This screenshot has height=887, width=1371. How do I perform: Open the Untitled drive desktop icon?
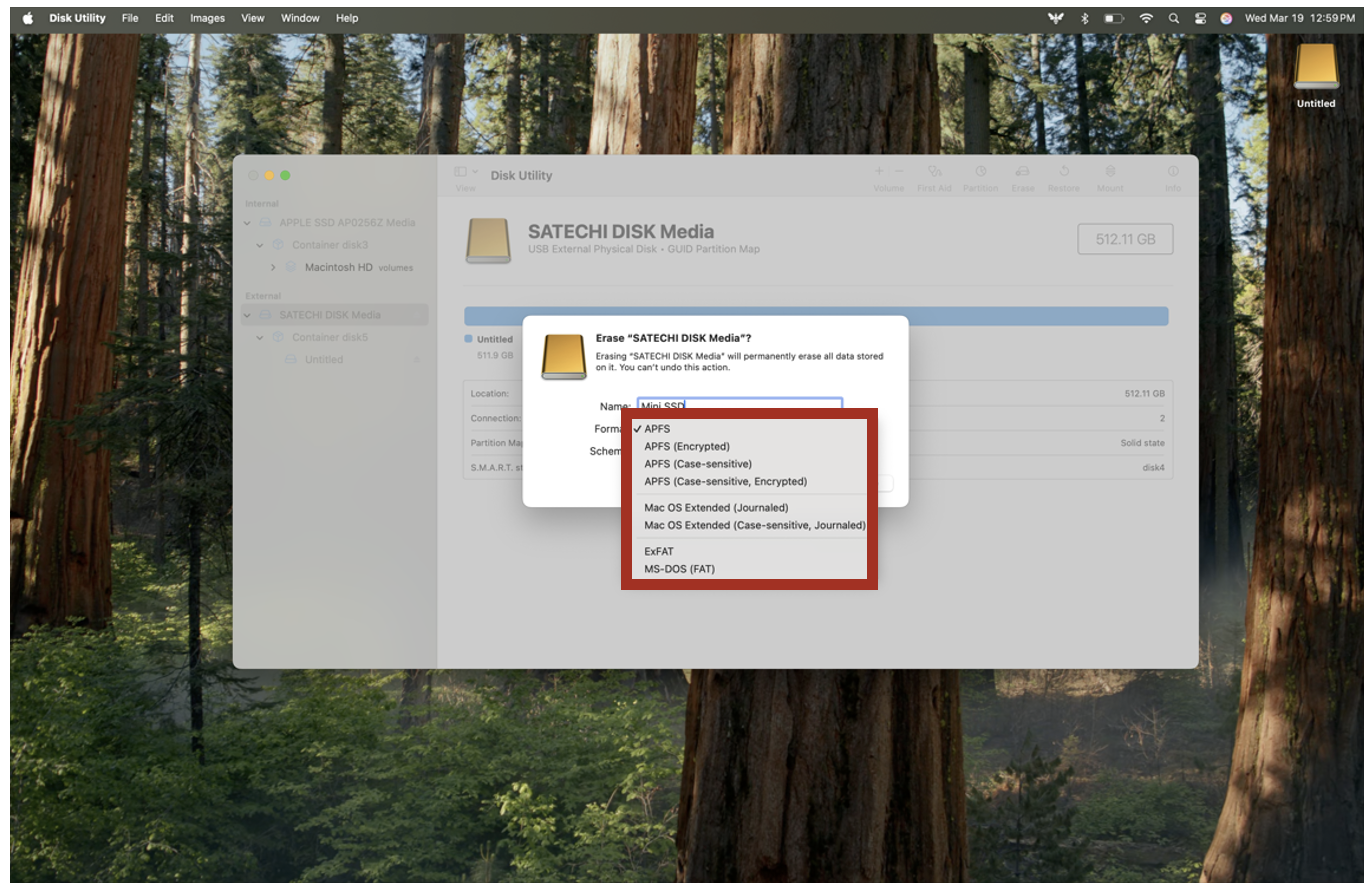(x=1315, y=70)
